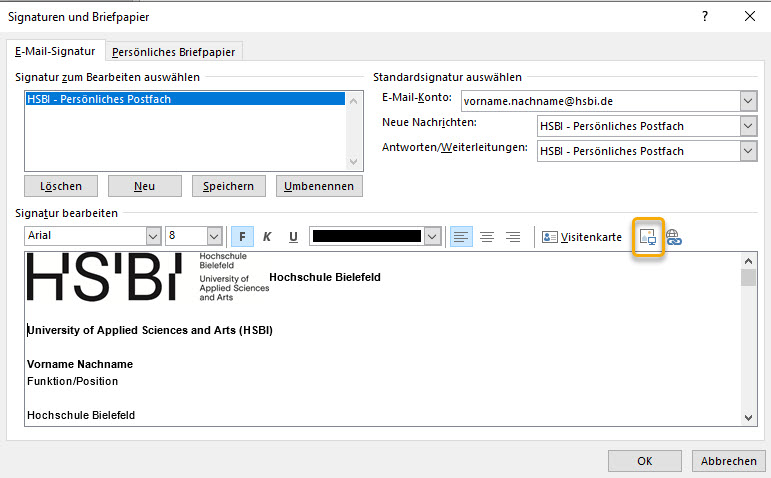Click the help question mark icon
This screenshot has width=771, height=478.
pos(705,16)
